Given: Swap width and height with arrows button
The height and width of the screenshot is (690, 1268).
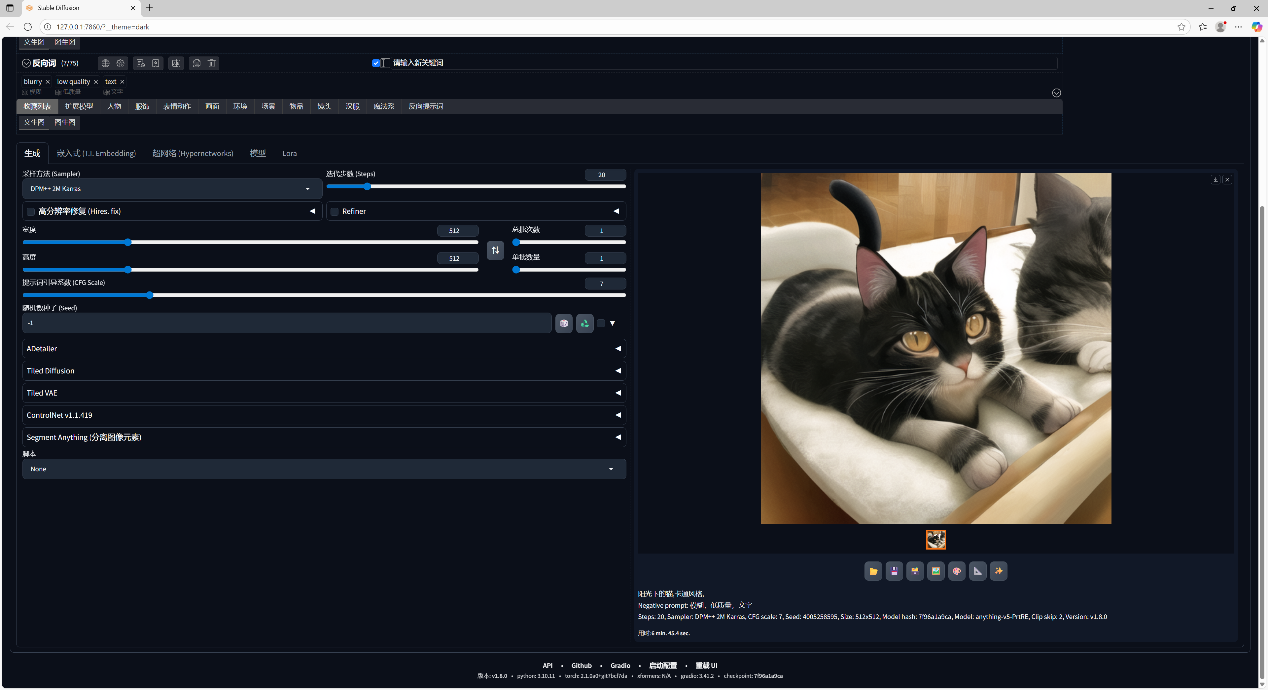Looking at the screenshot, I should pyautogui.click(x=495, y=250).
